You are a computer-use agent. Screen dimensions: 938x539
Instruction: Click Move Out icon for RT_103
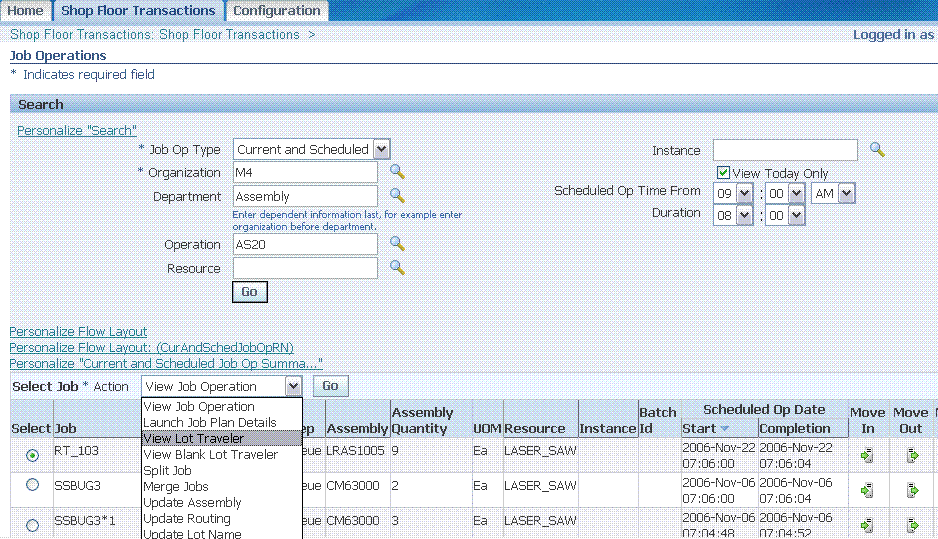click(x=912, y=455)
